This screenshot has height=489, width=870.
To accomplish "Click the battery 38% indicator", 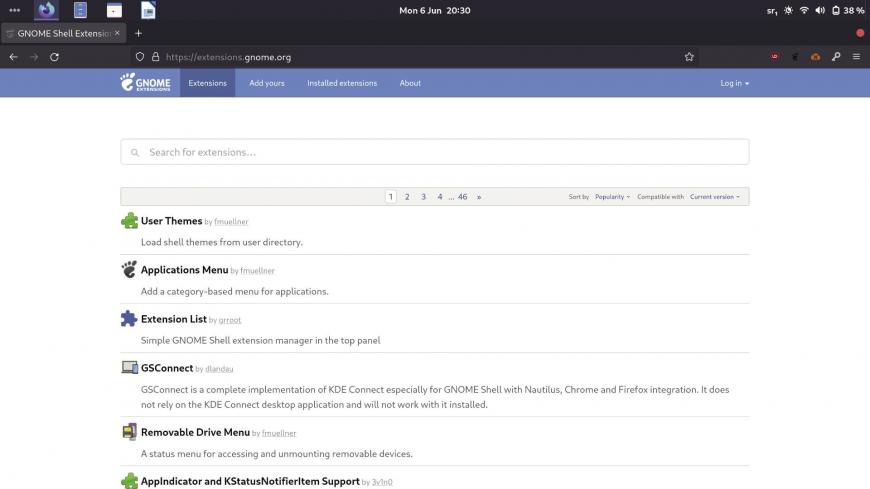I will pos(847,11).
